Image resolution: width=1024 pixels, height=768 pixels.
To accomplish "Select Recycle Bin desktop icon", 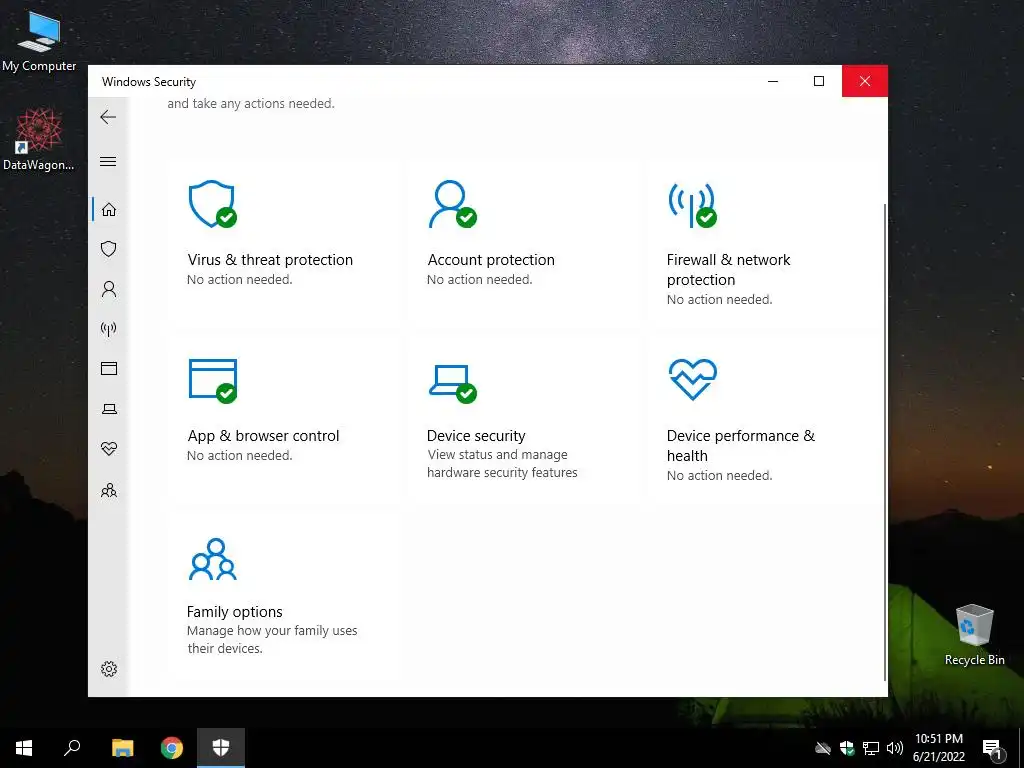I will click(x=974, y=635).
